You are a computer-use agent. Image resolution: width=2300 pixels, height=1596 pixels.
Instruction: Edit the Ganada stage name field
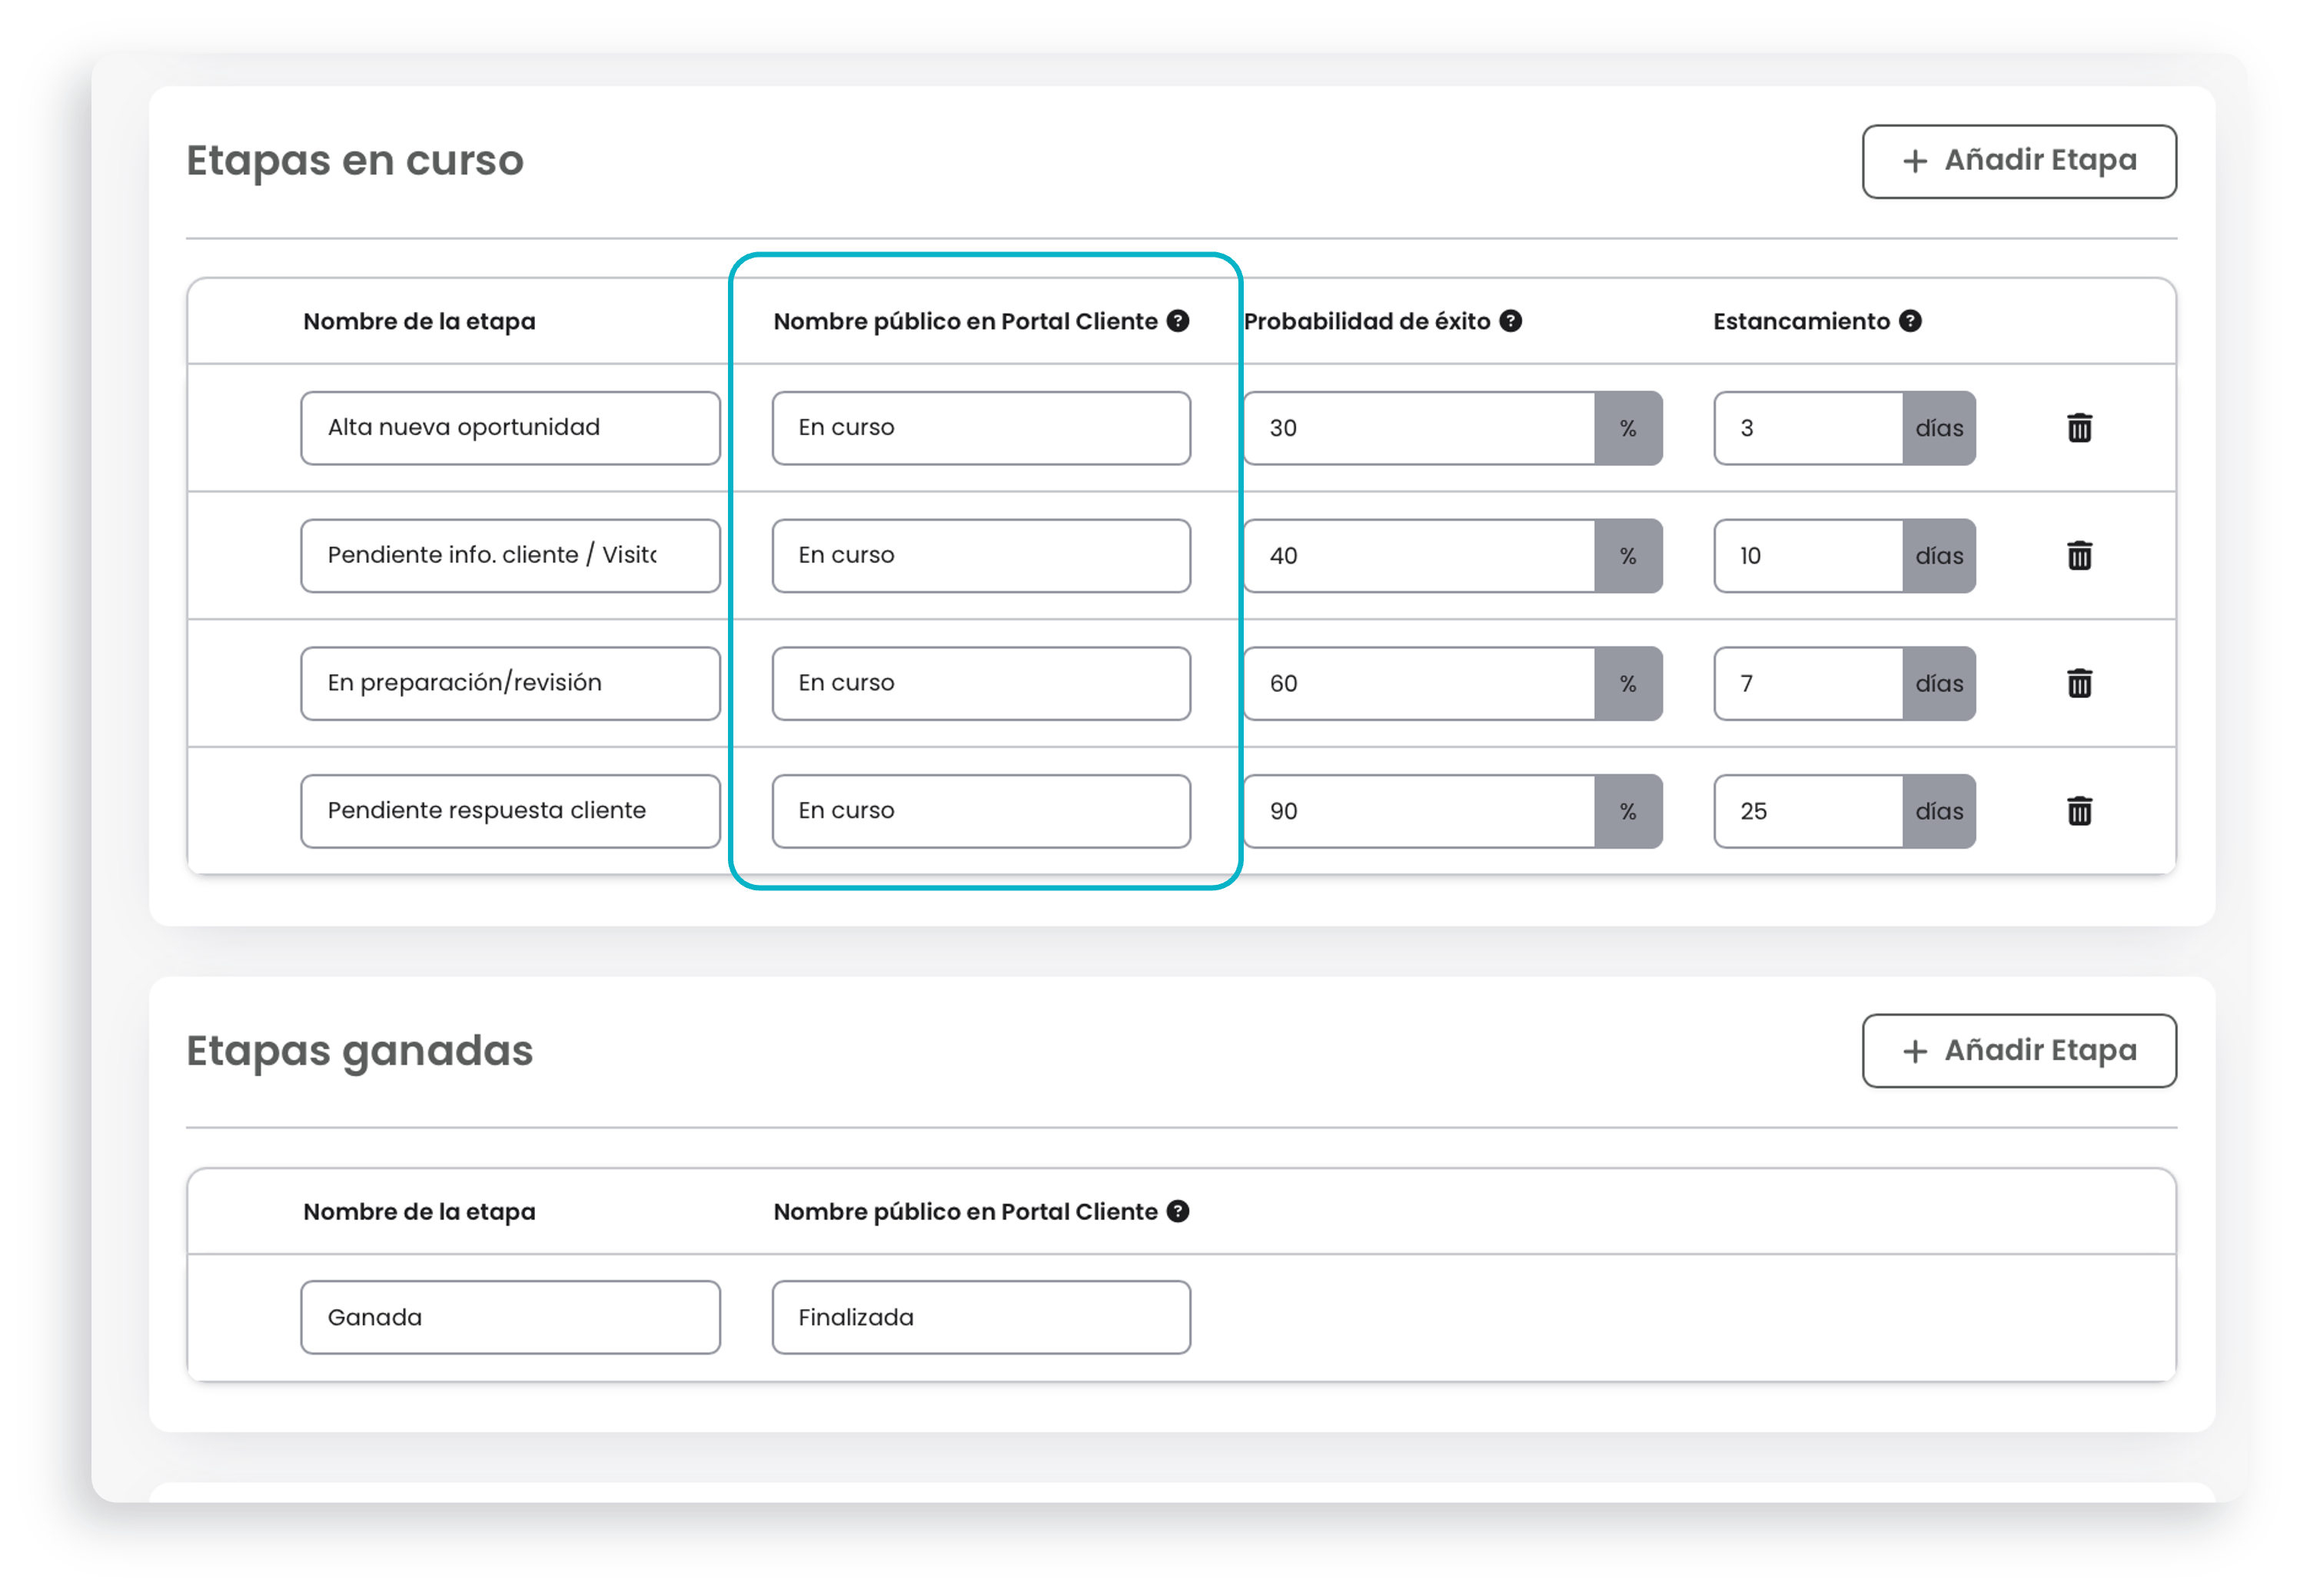click(x=510, y=1317)
